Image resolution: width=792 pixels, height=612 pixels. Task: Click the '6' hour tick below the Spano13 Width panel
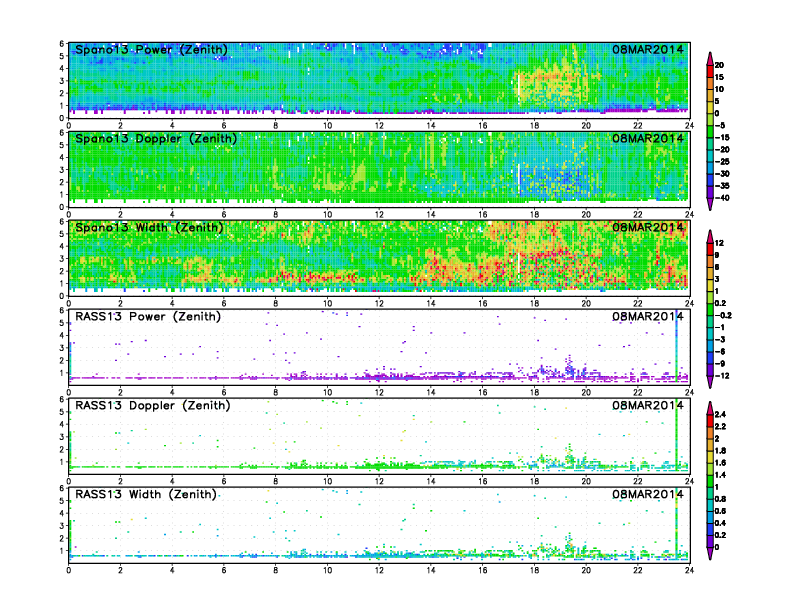coord(224,303)
